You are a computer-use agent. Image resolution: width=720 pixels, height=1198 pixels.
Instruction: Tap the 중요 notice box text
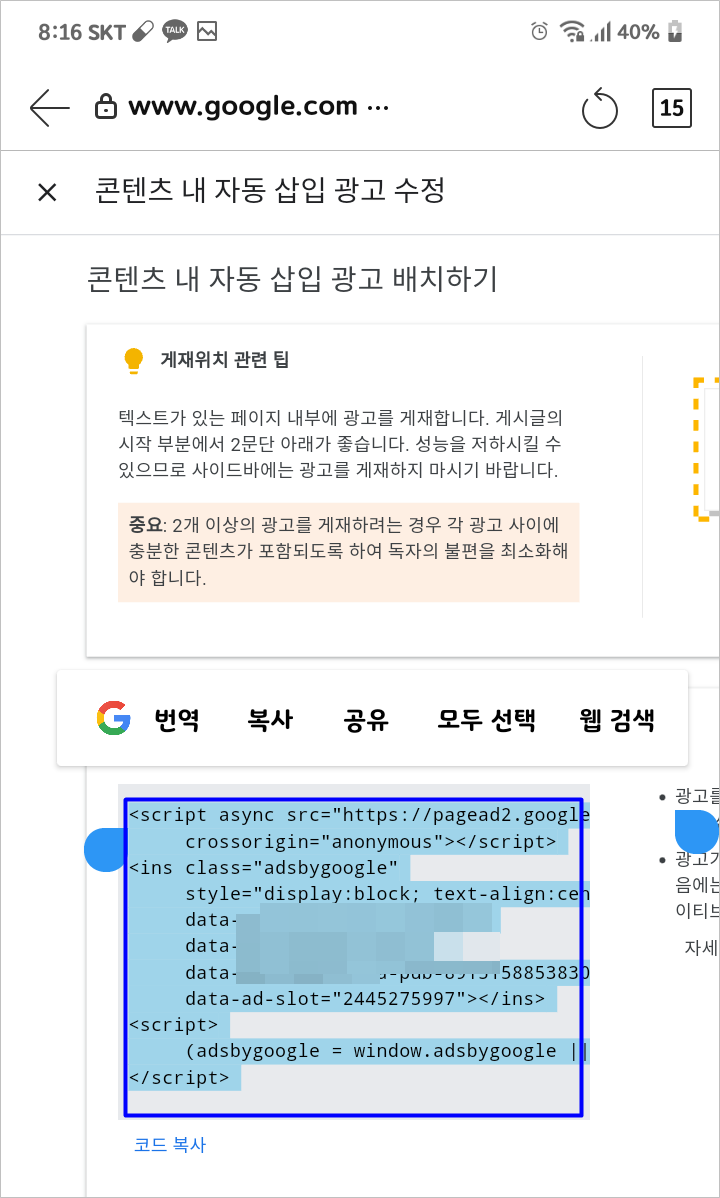point(349,552)
